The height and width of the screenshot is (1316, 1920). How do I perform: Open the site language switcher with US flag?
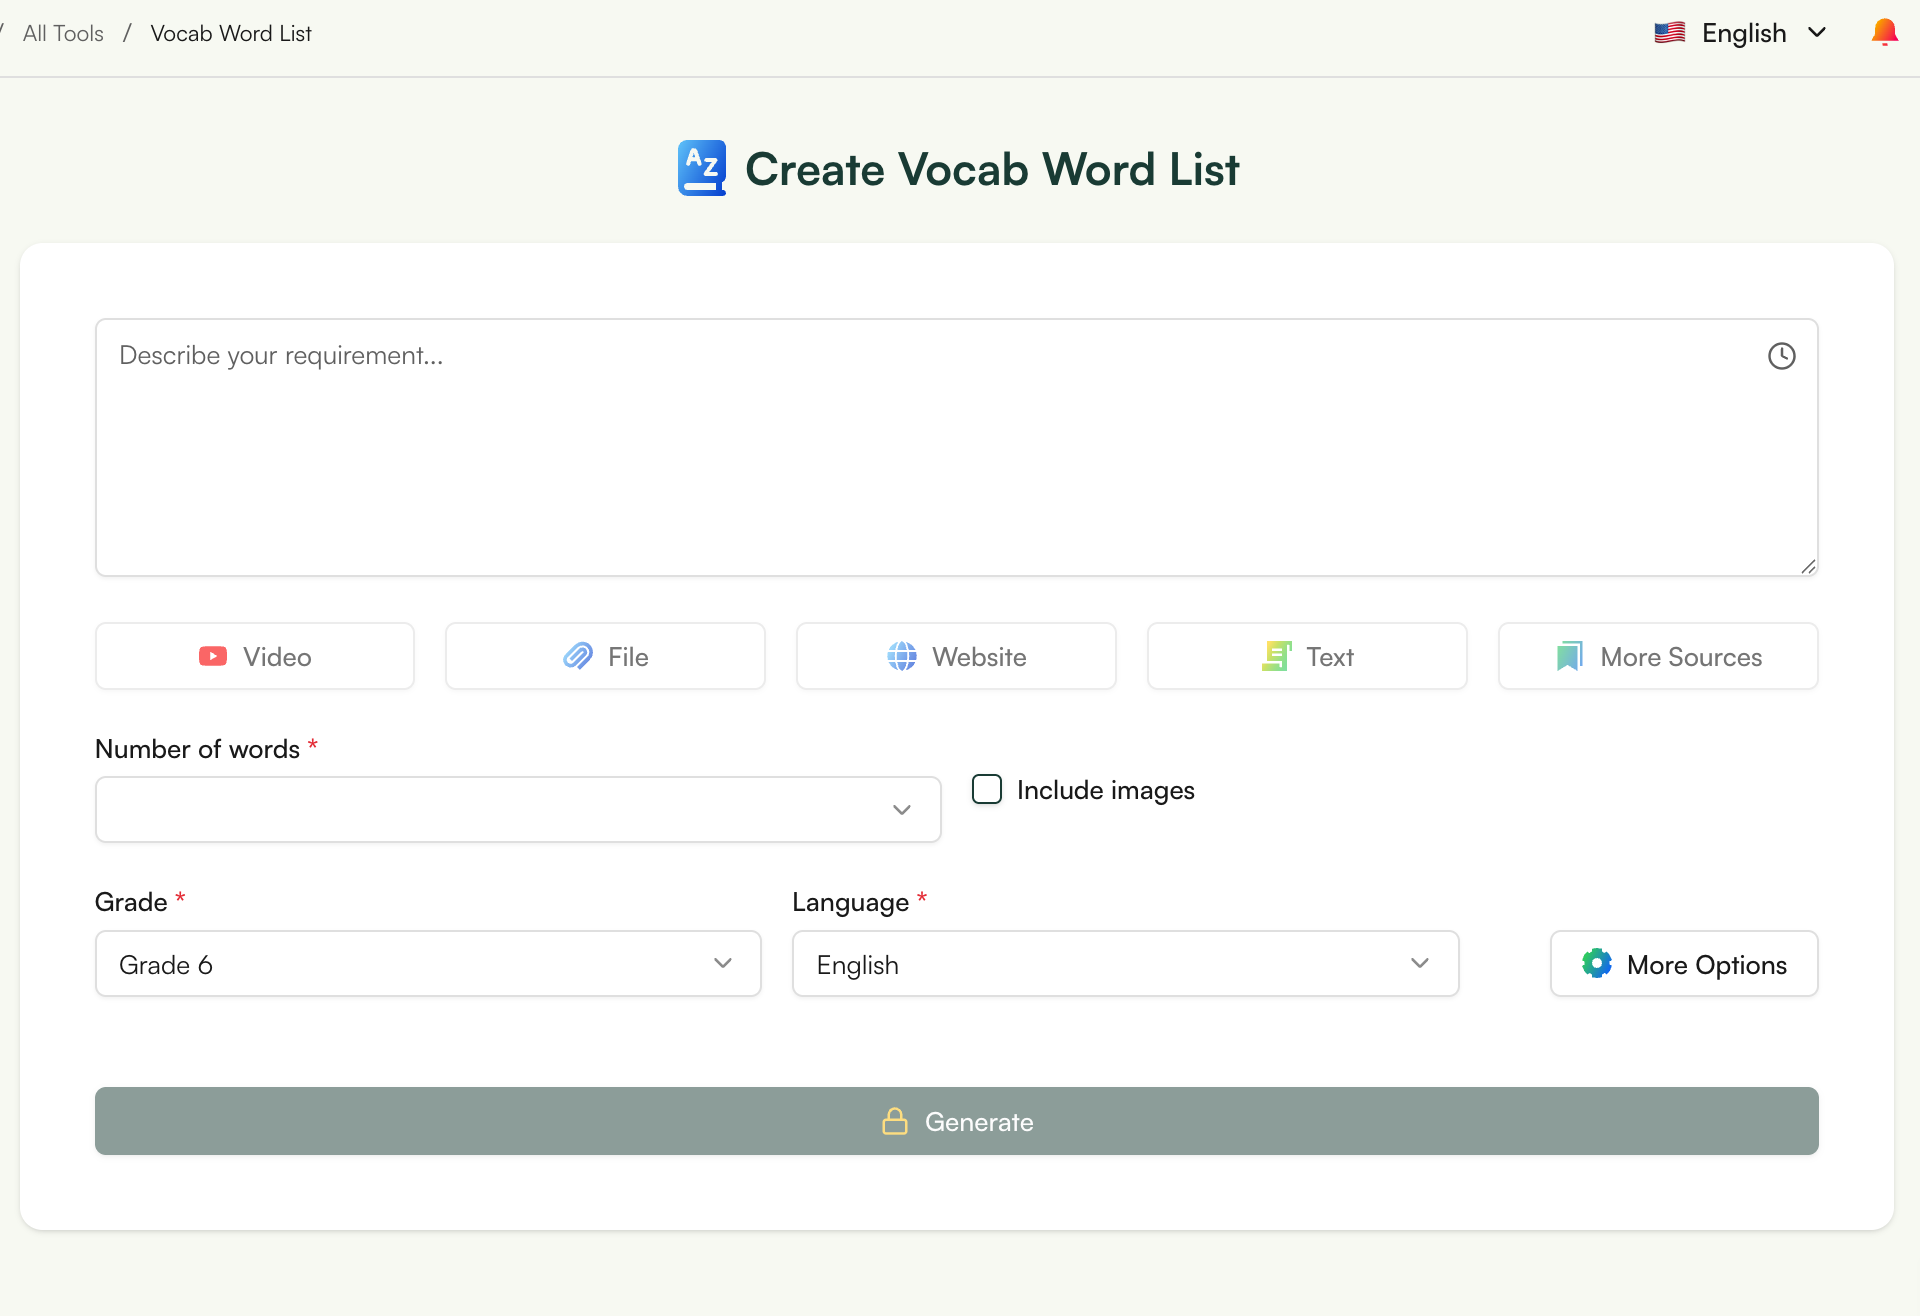1740,32
